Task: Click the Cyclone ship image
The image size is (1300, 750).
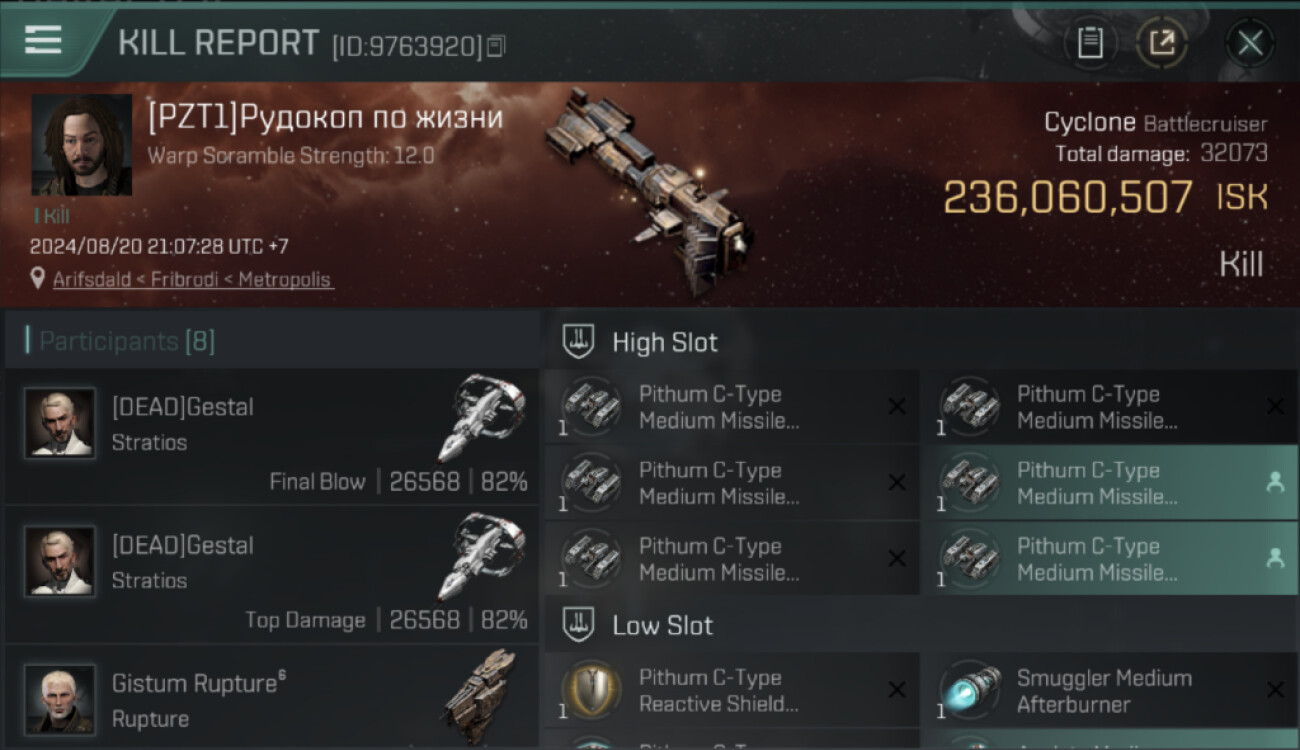Action: coord(648,190)
